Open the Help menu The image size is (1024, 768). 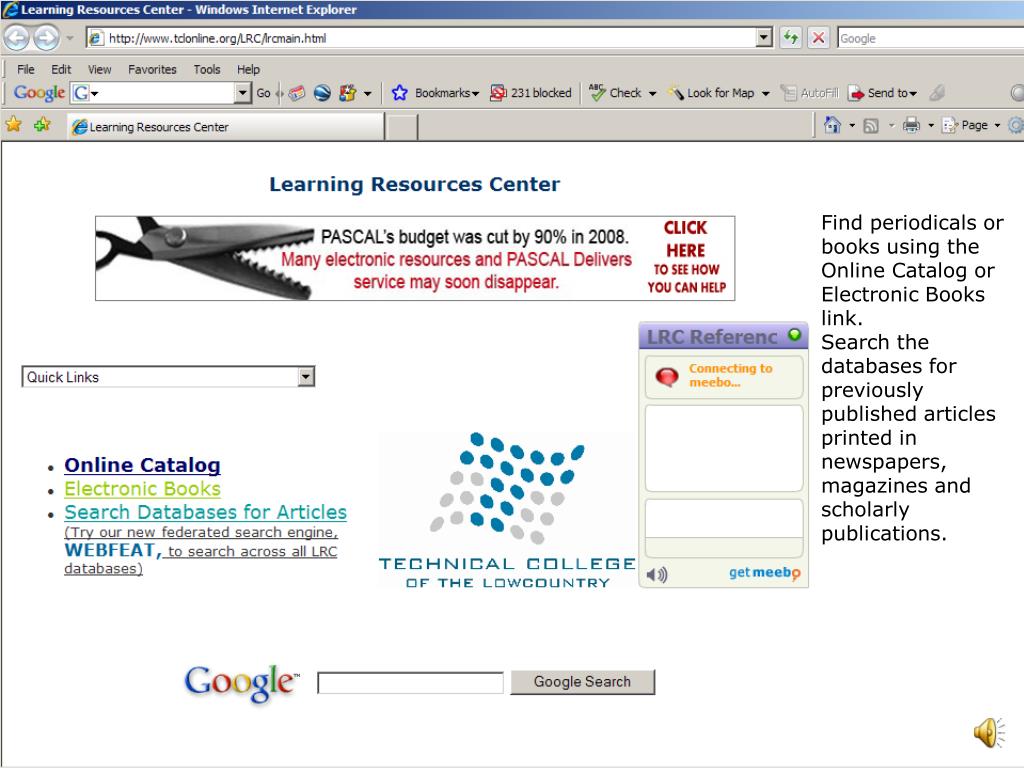click(248, 69)
